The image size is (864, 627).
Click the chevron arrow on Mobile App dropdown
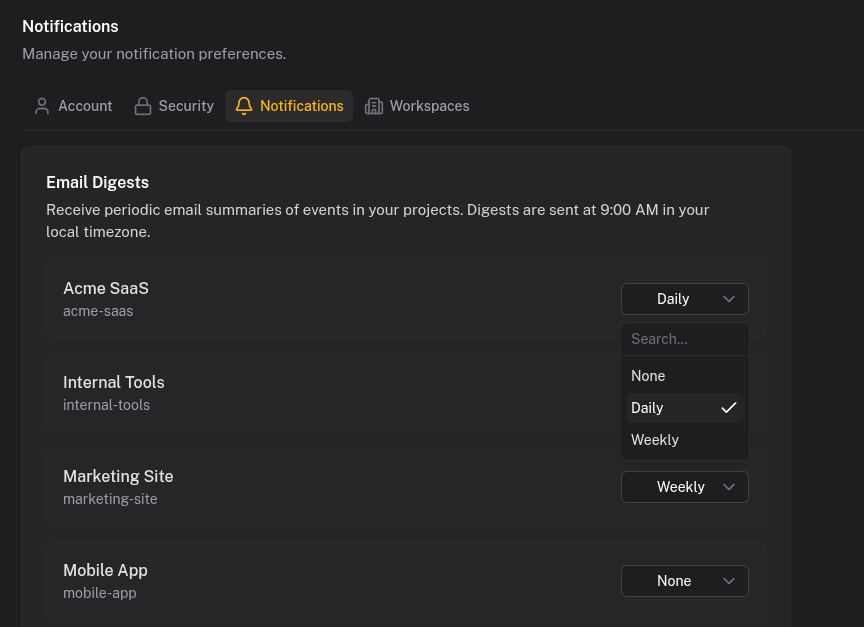click(x=729, y=581)
